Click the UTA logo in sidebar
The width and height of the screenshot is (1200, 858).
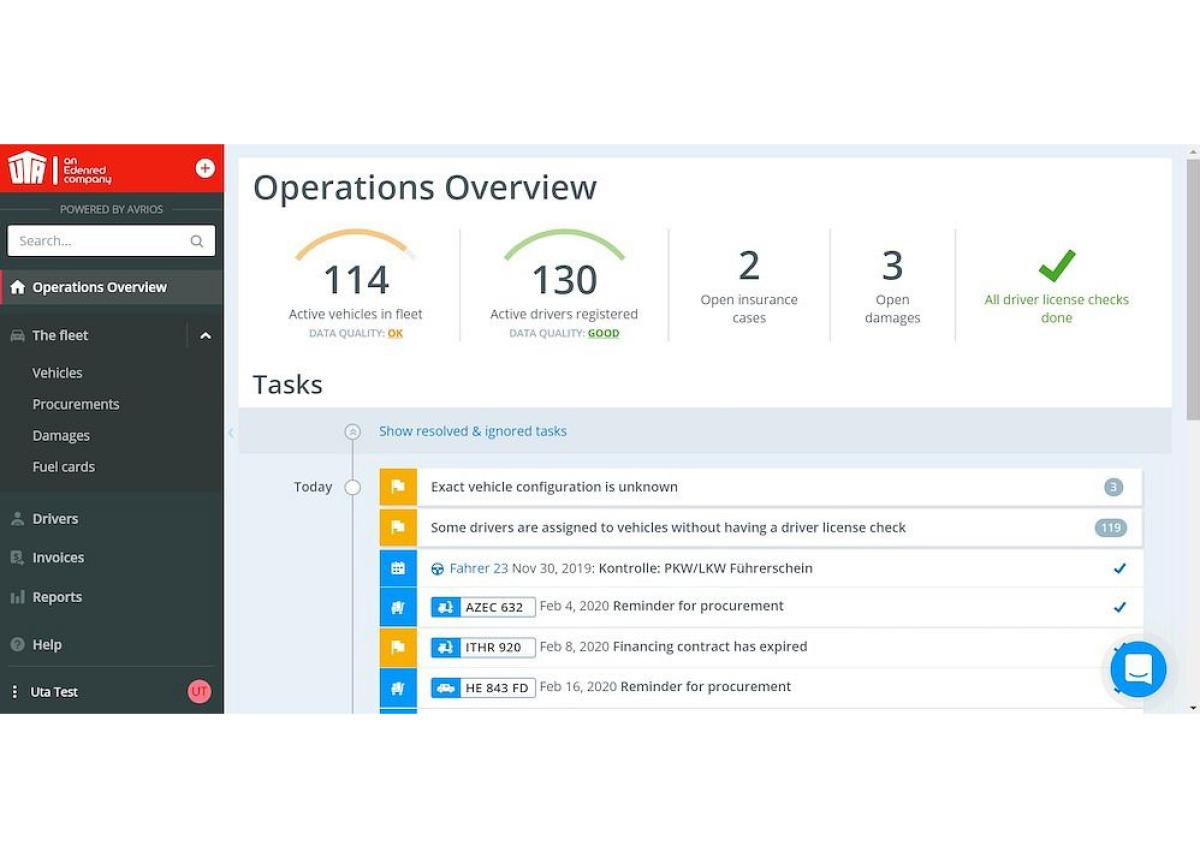(x=27, y=168)
